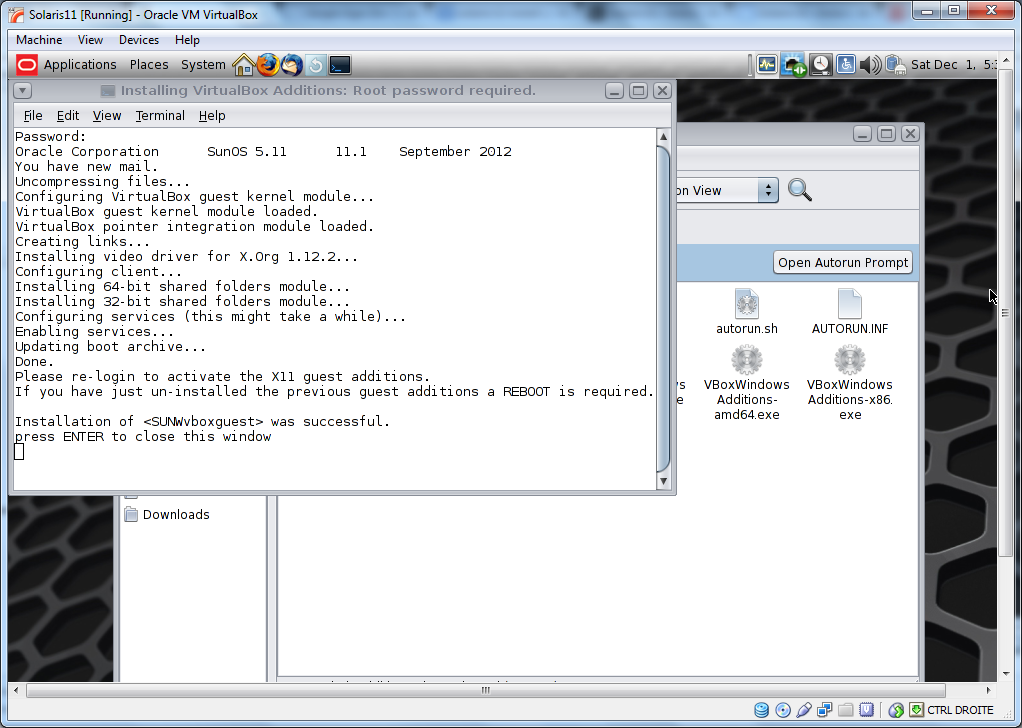This screenshot has height=728, width=1022.
Task: Launch Firefox from the top panel
Action: pyautogui.click(x=267, y=65)
